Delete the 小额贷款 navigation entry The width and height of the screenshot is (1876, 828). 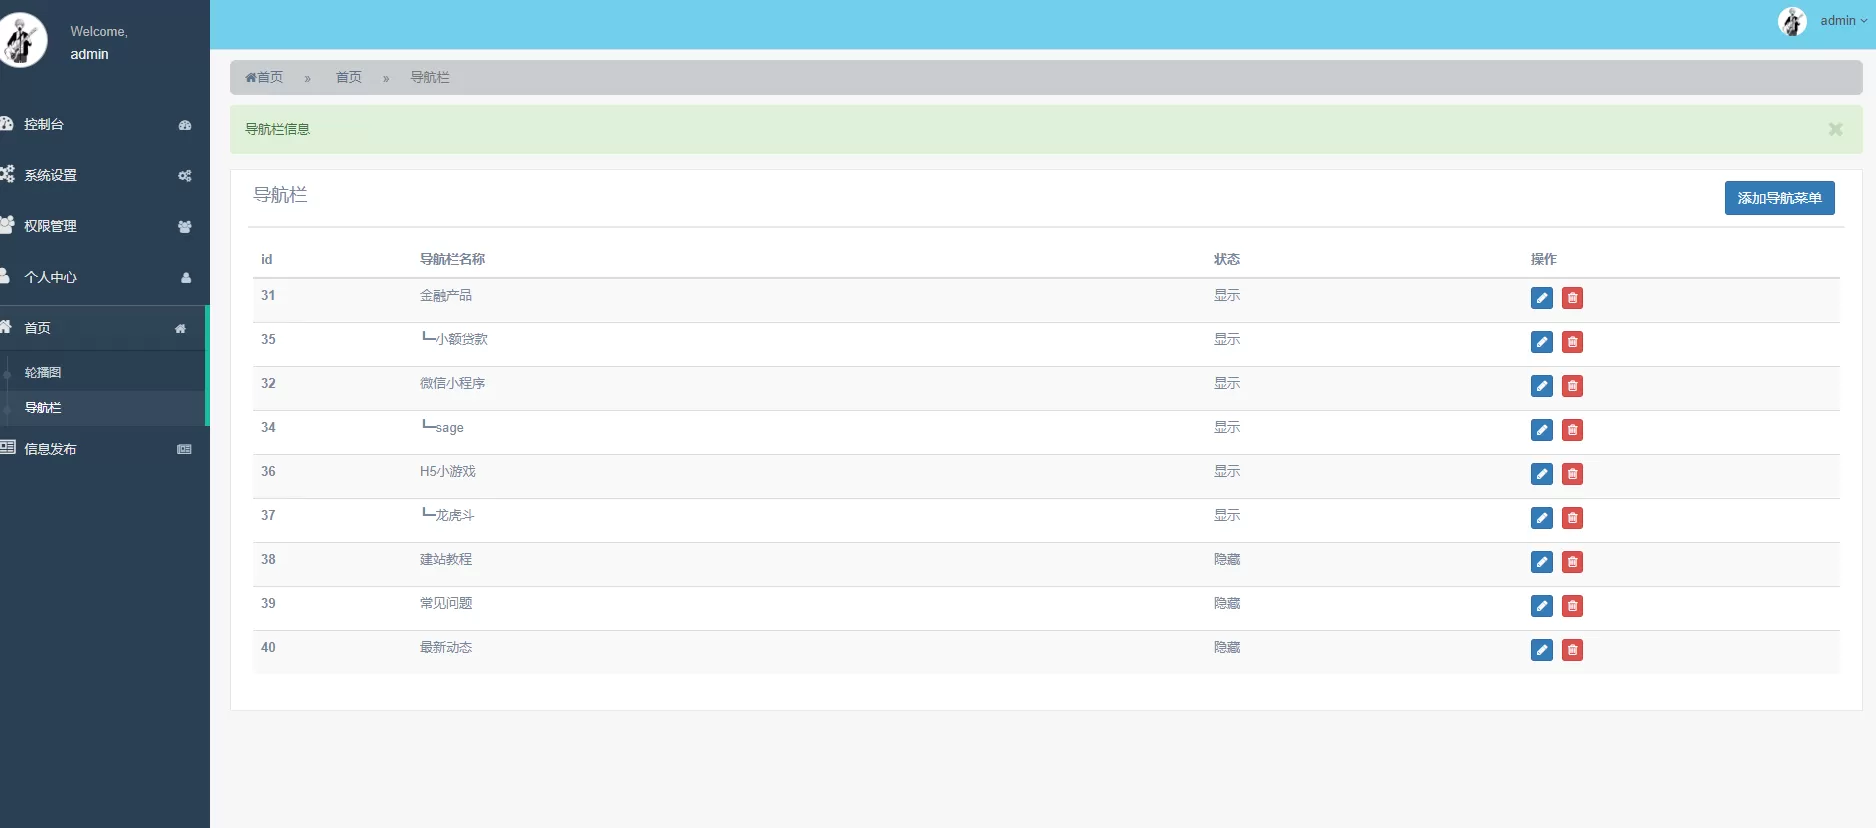pos(1572,342)
